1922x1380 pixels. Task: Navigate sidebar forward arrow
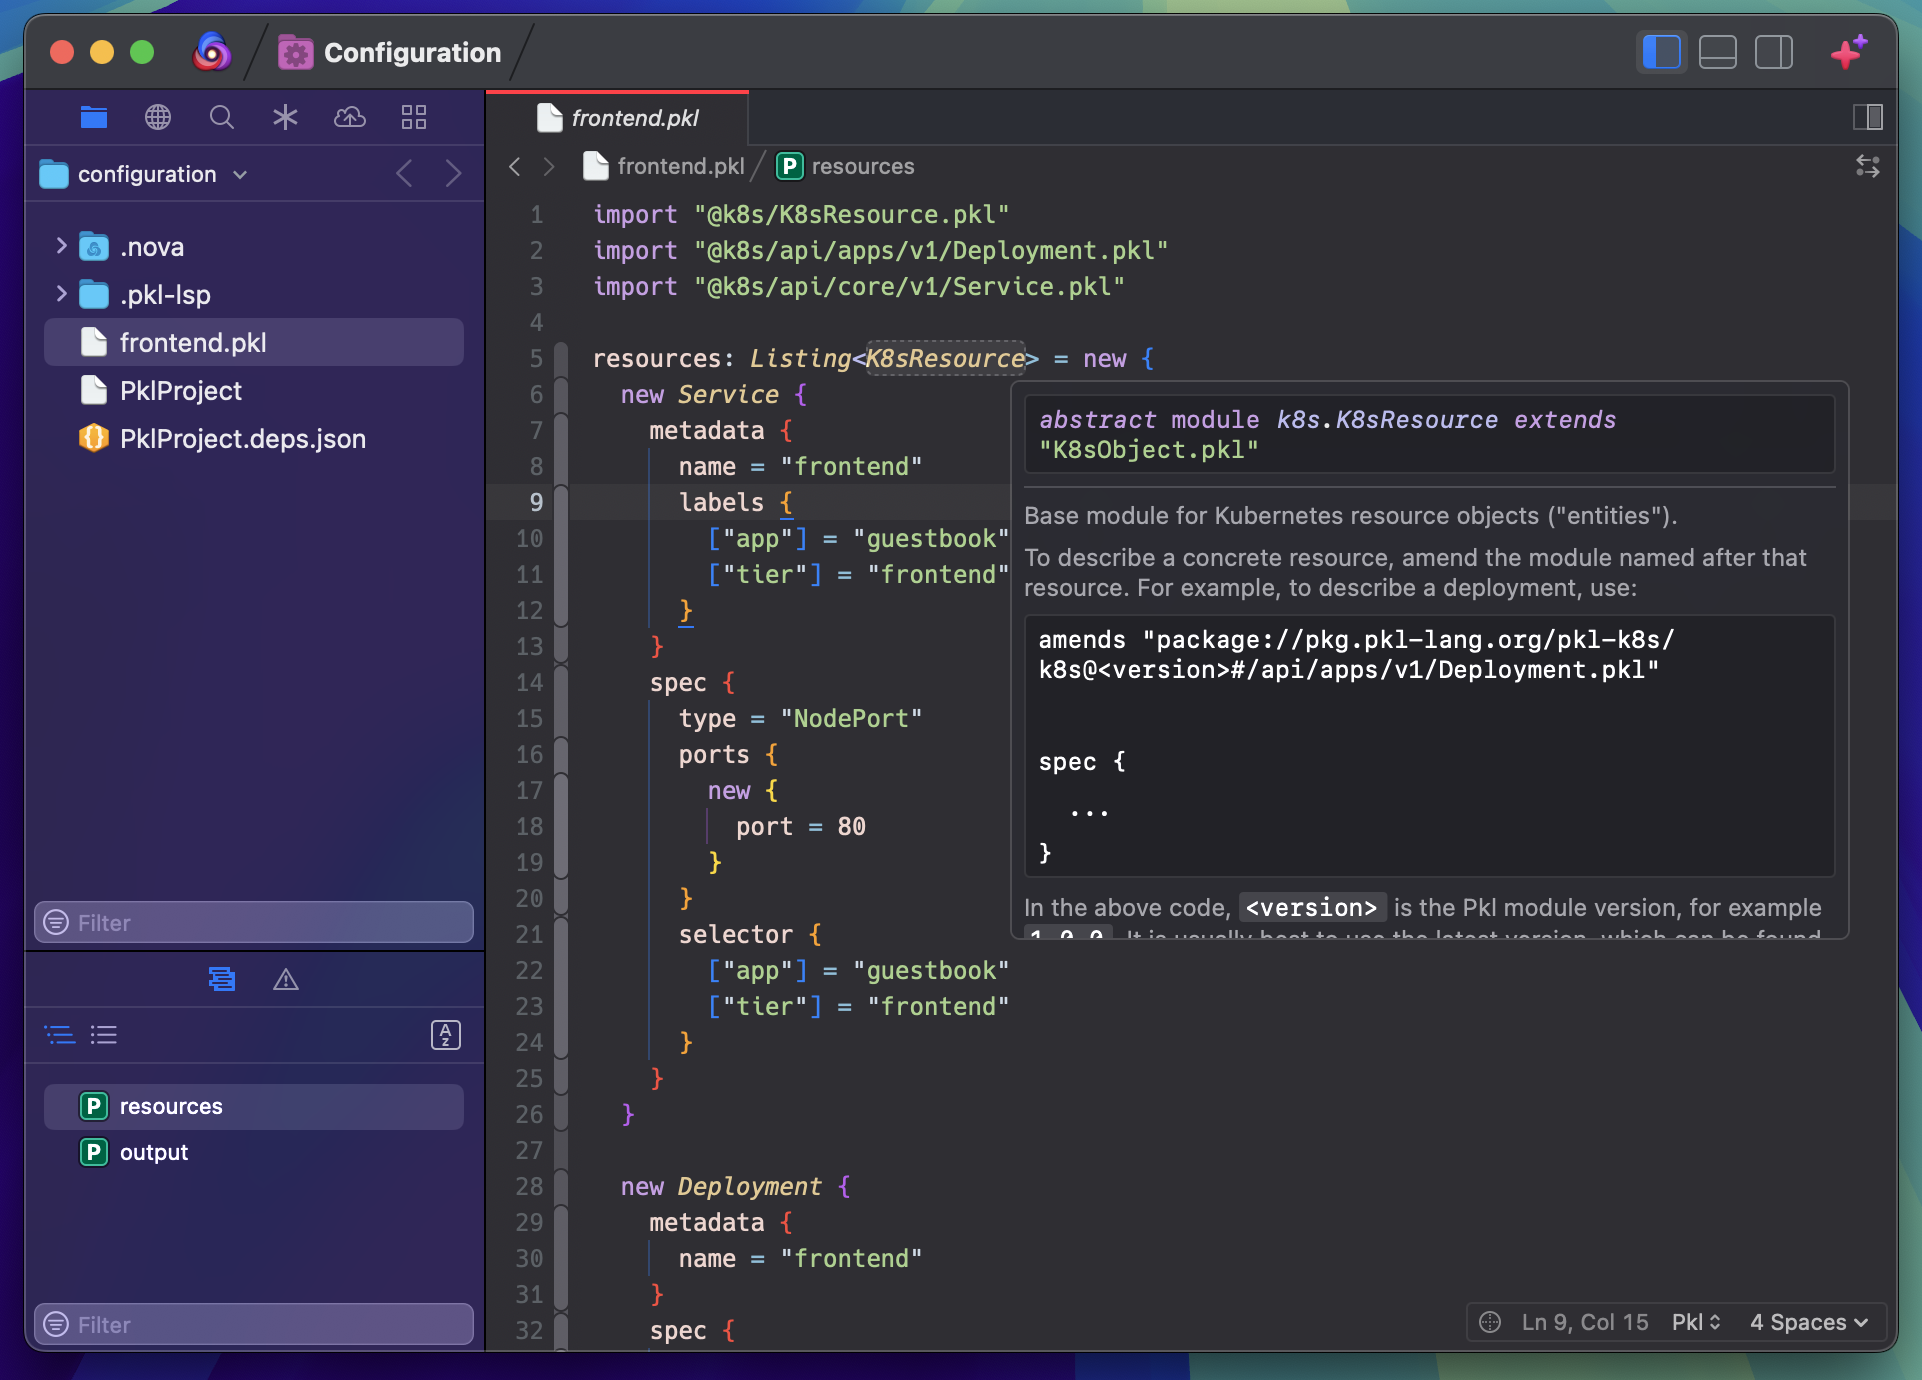click(453, 174)
